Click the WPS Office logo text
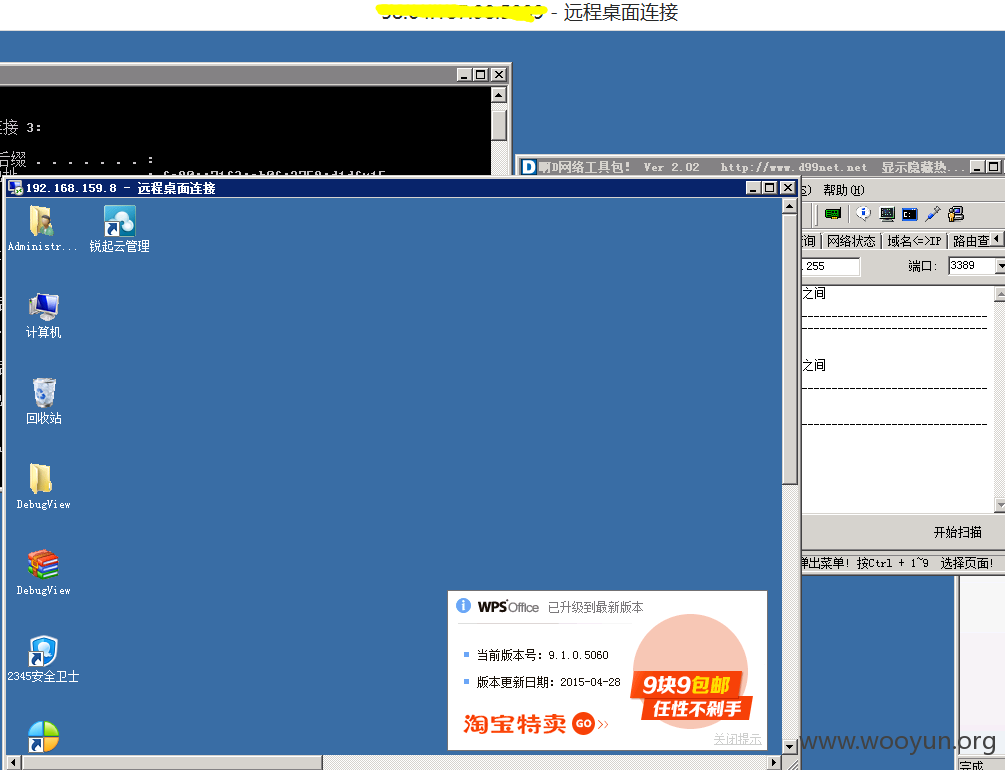The height and width of the screenshot is (770, 1005). pos(508,607)
